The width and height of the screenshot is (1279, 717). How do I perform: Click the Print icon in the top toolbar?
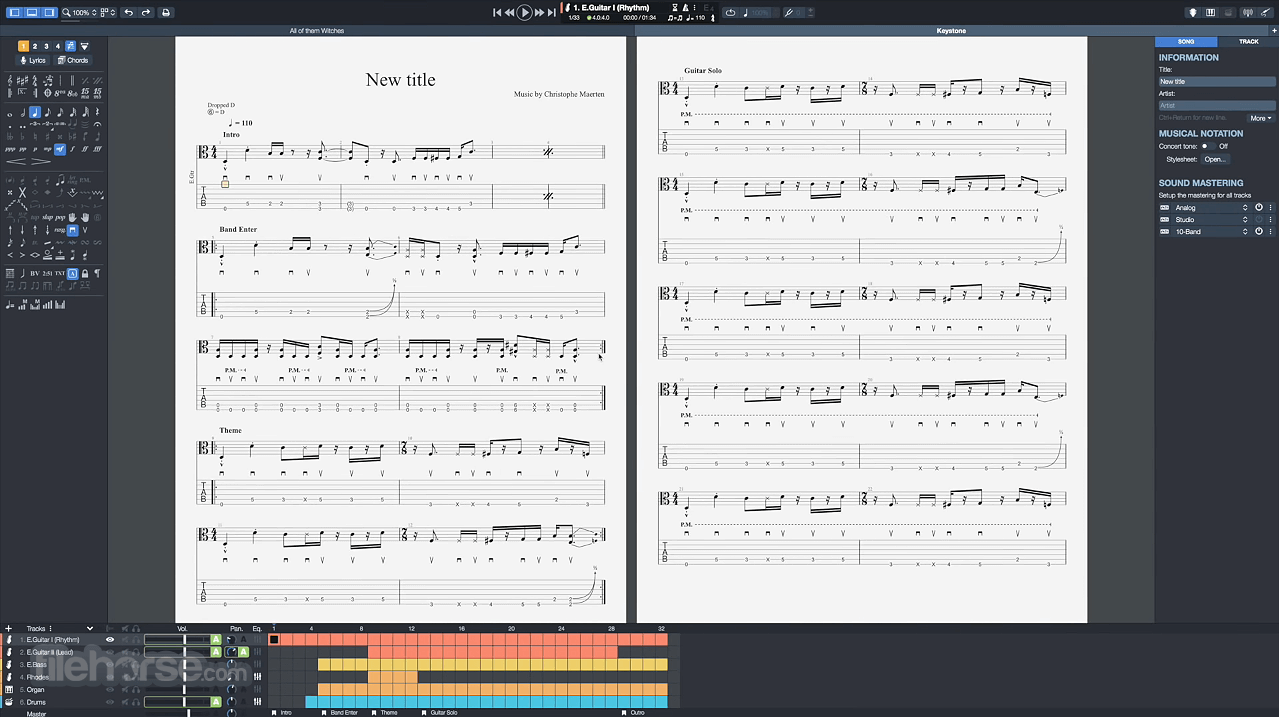(x=166, y=12)
